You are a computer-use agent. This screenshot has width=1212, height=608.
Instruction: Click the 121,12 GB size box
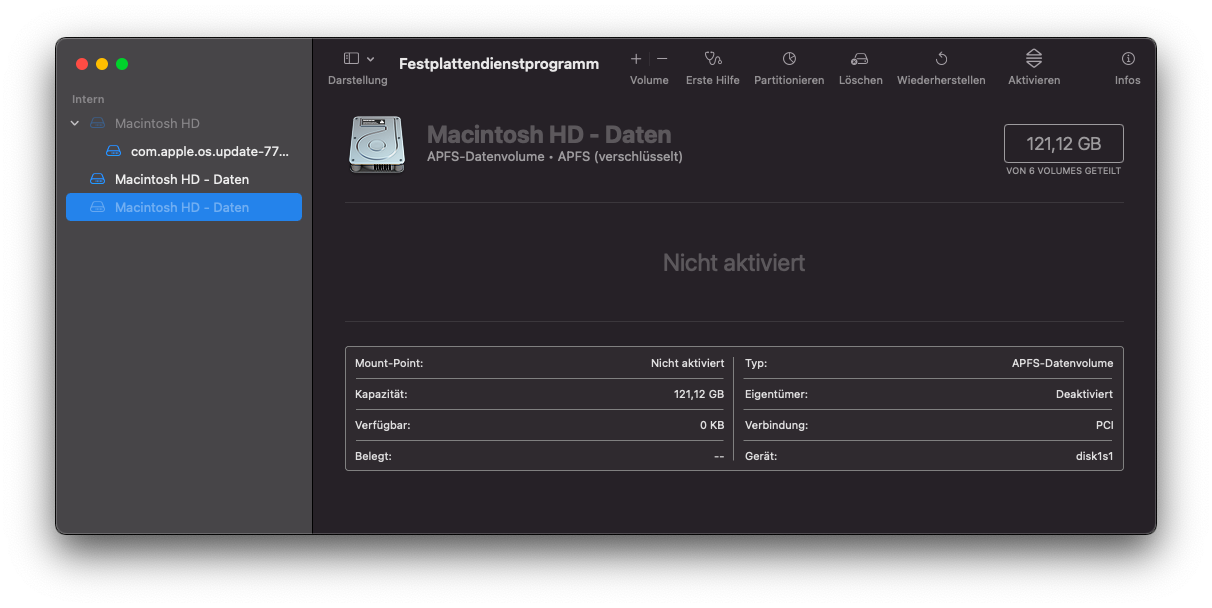[1063, 144]
